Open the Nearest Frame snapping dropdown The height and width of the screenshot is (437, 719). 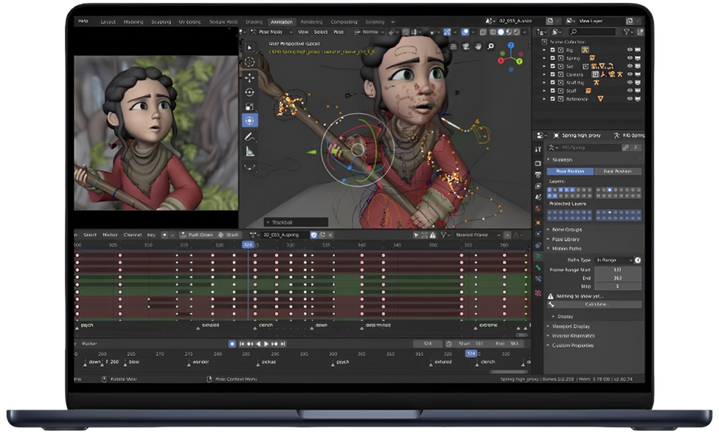[476, 235]
